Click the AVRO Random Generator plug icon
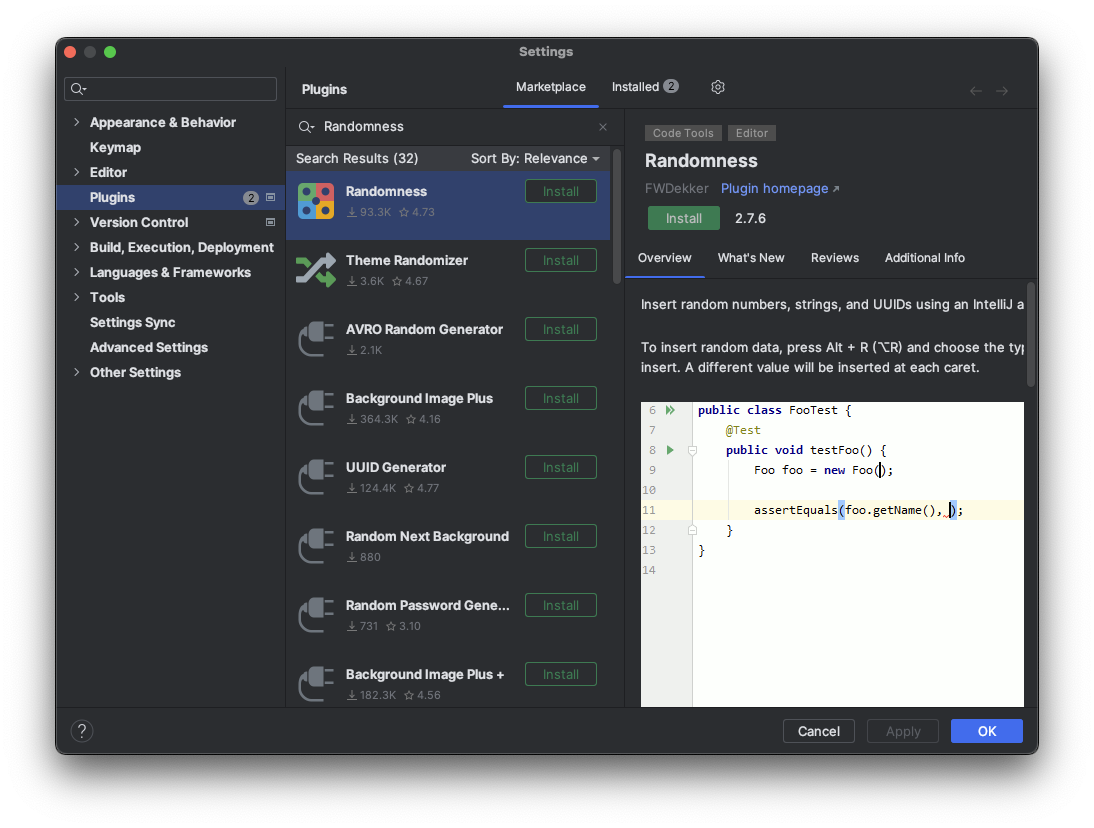The image size is (1094, 828). (x=316, y=339)
